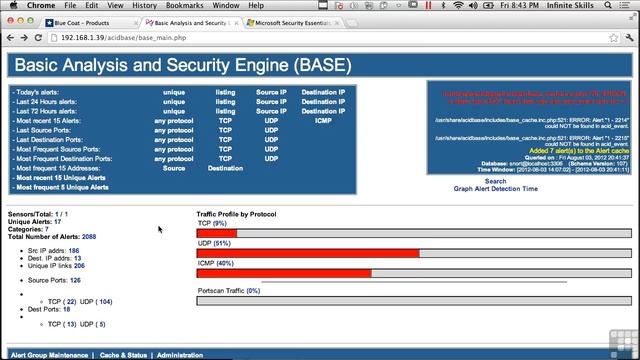Open the Window menu
640x360 pixels.
(226, 5)
